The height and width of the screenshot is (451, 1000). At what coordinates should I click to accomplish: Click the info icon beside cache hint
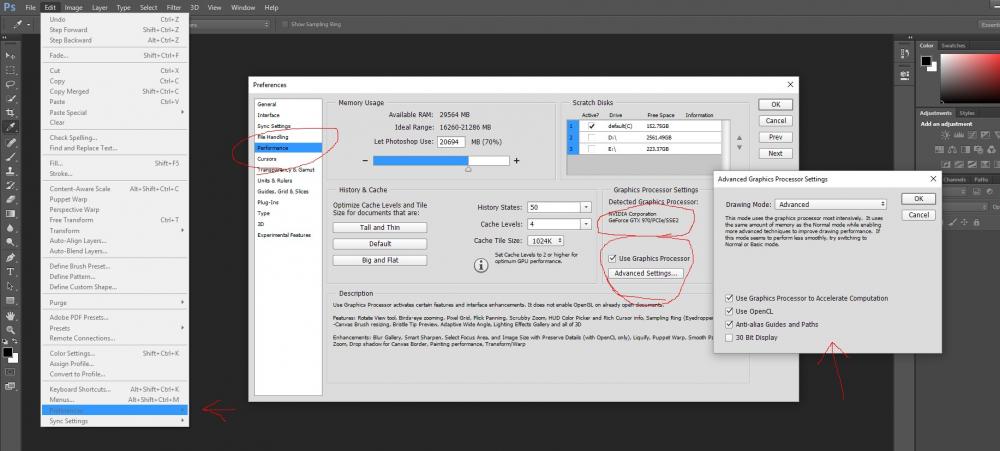pyautogui.click(x=481, y=265)
